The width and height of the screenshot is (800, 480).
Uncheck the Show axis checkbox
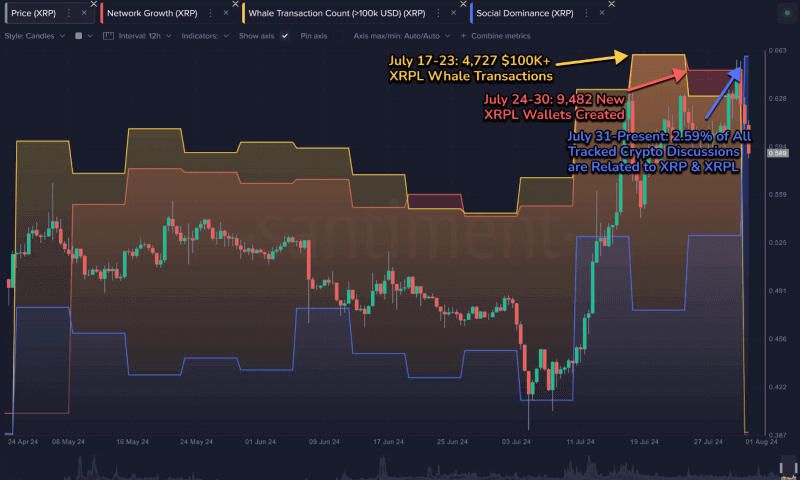(285, 36)
